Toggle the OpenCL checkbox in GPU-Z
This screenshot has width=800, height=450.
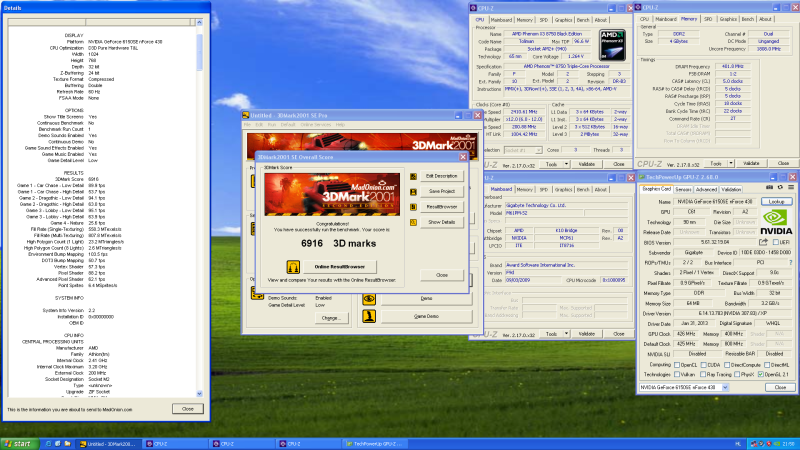coord(678,364)
